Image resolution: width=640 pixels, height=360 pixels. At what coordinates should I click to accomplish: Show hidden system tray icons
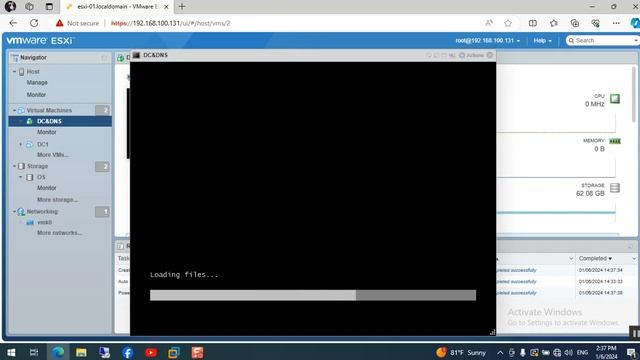tap(500, 352)
